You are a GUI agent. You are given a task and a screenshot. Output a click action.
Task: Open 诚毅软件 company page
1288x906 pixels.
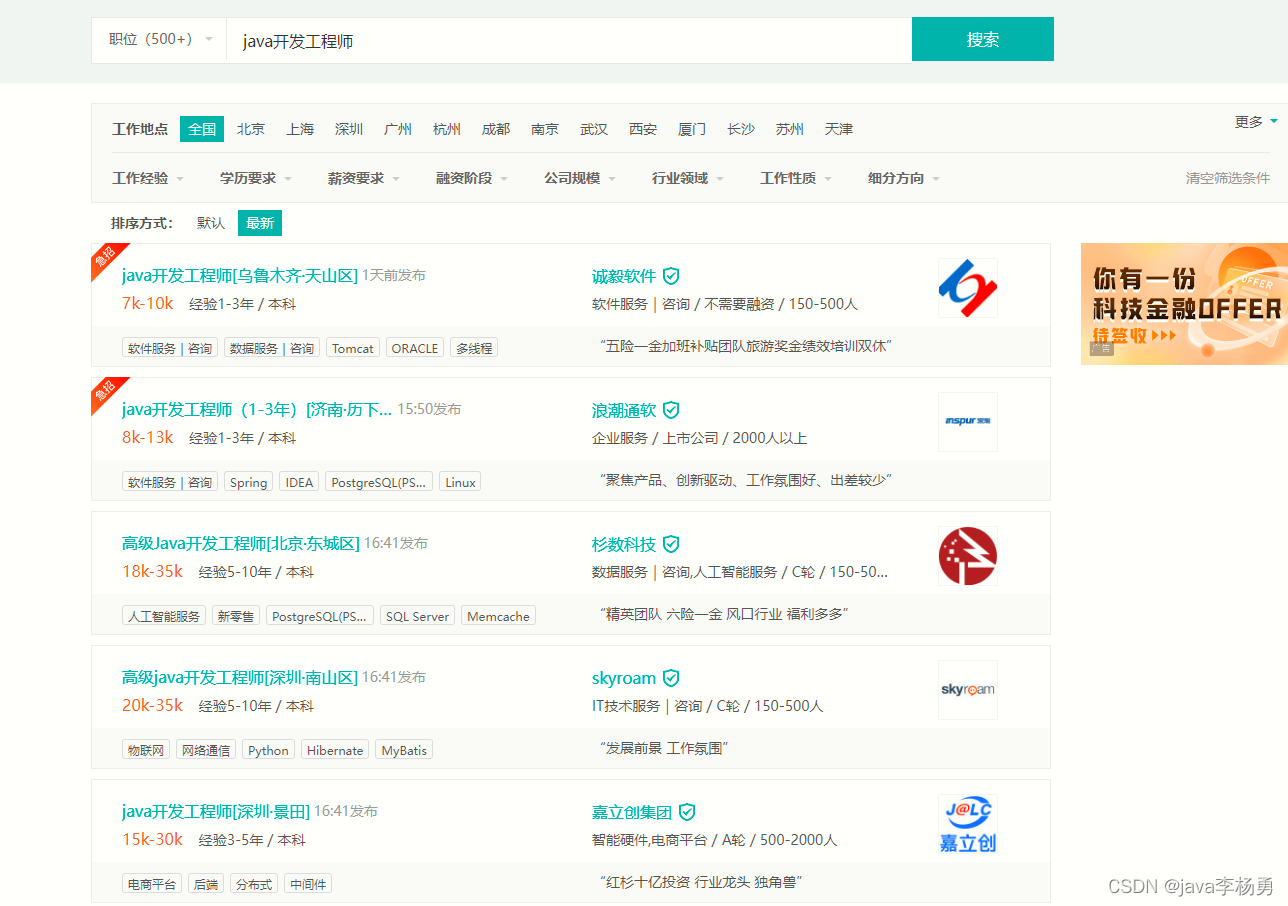pyautogui.click(x=624, y=276)
